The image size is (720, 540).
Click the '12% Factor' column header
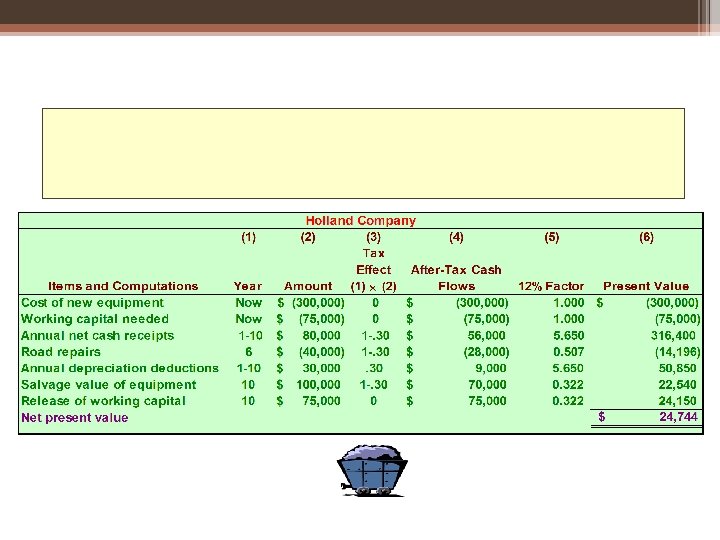tap(551, 286)
